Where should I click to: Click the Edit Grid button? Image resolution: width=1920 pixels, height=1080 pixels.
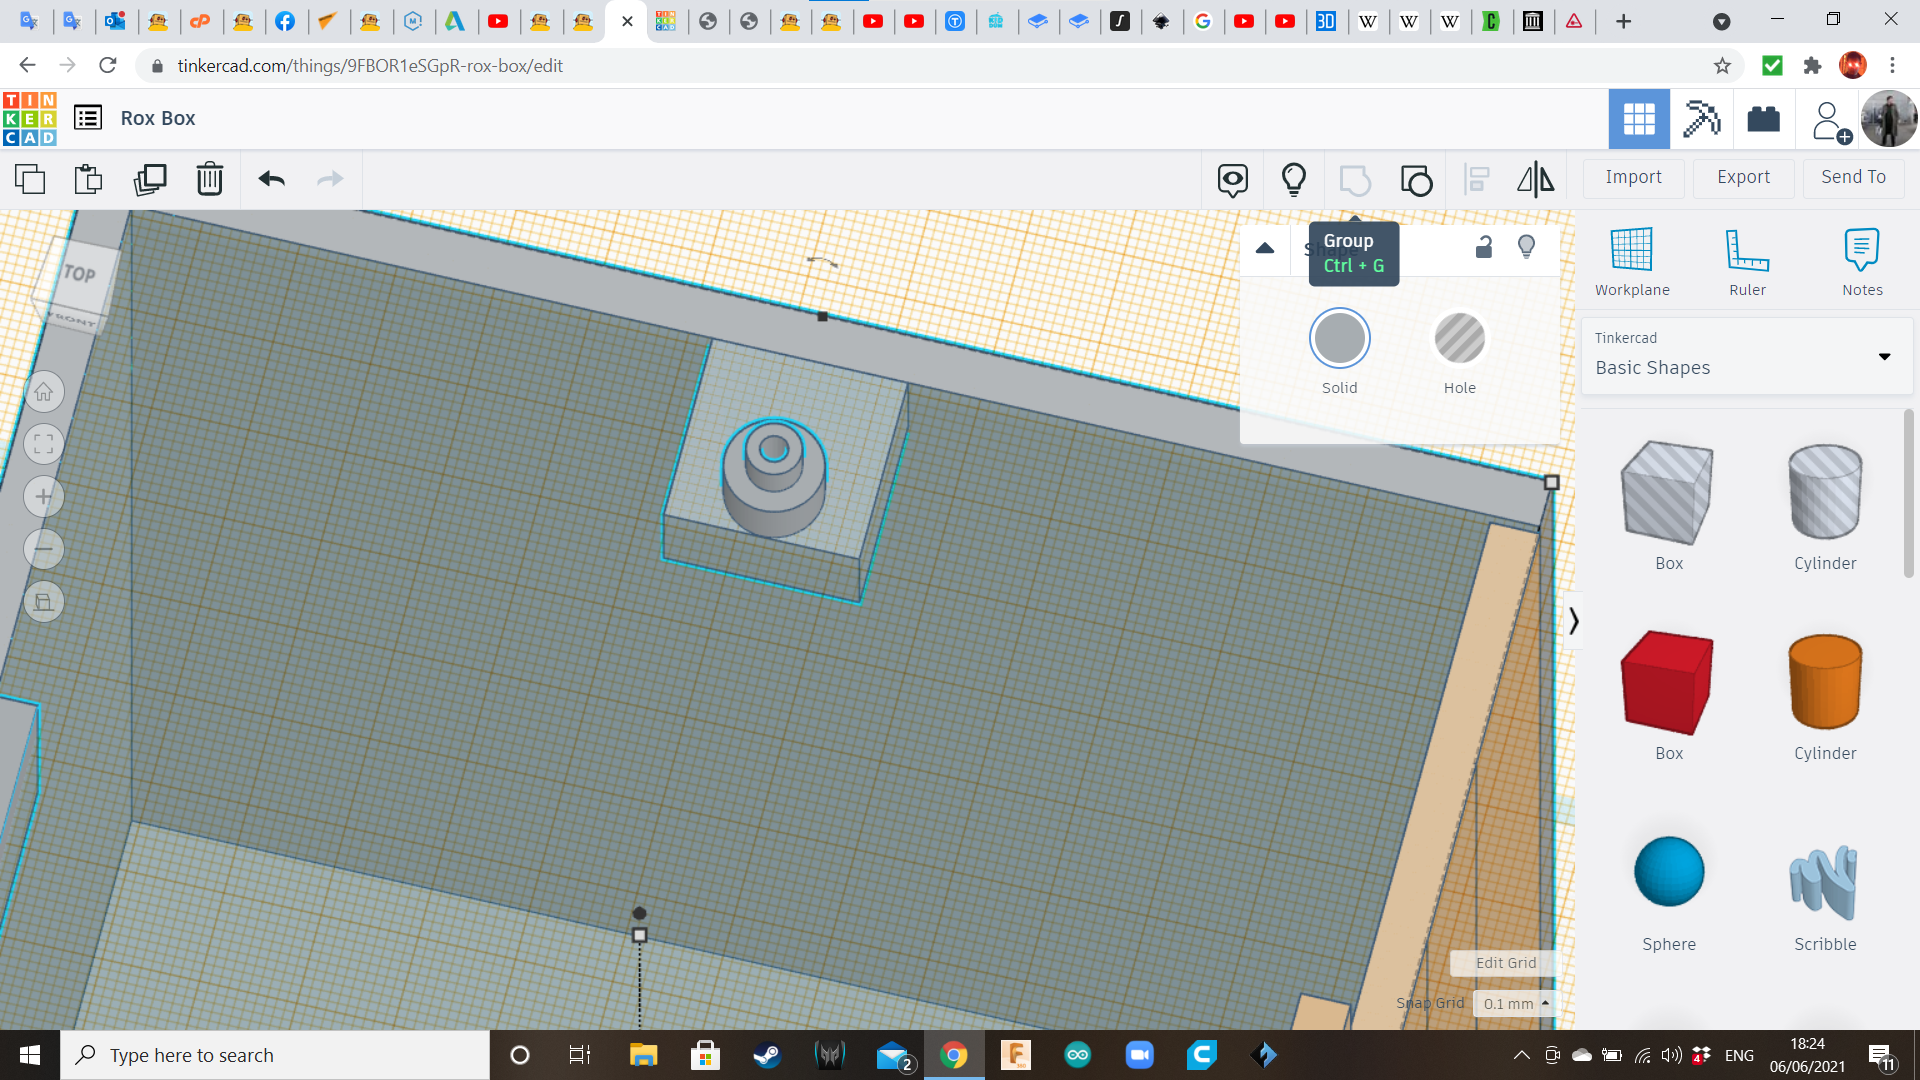[x=1505, y=963]
